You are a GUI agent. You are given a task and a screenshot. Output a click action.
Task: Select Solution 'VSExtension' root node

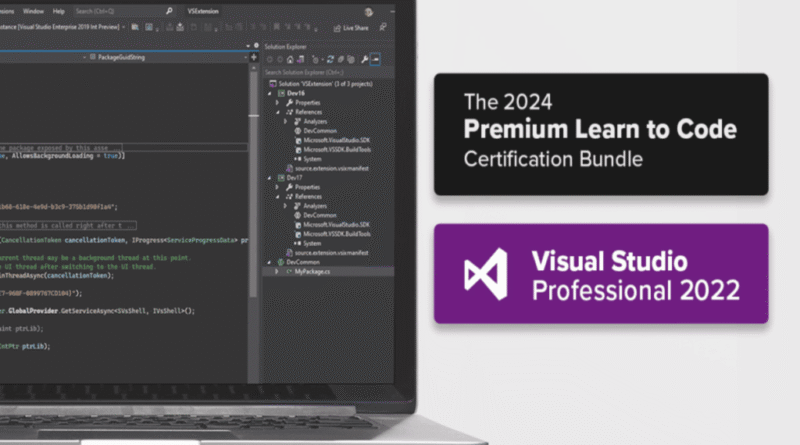(x=326, y=84)
